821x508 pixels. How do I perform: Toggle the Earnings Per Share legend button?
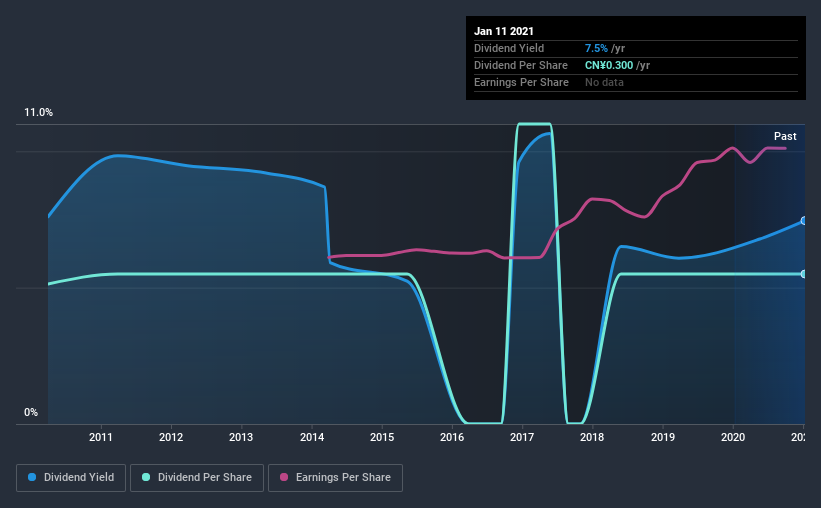(335, 478)
